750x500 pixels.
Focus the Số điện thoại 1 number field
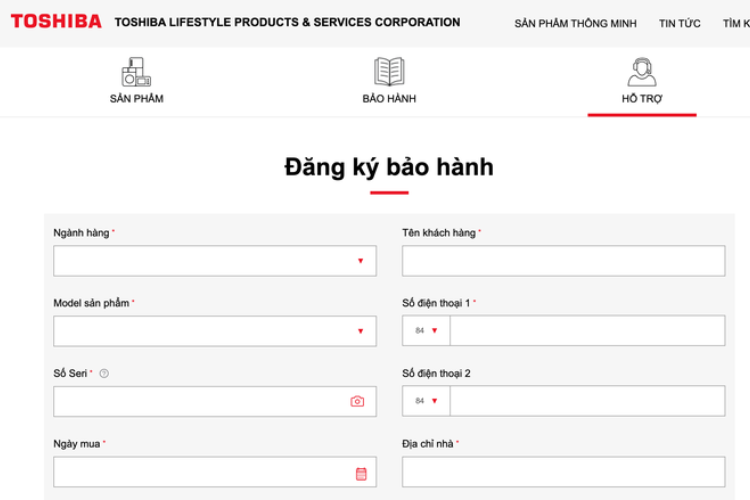click(587, 331)
